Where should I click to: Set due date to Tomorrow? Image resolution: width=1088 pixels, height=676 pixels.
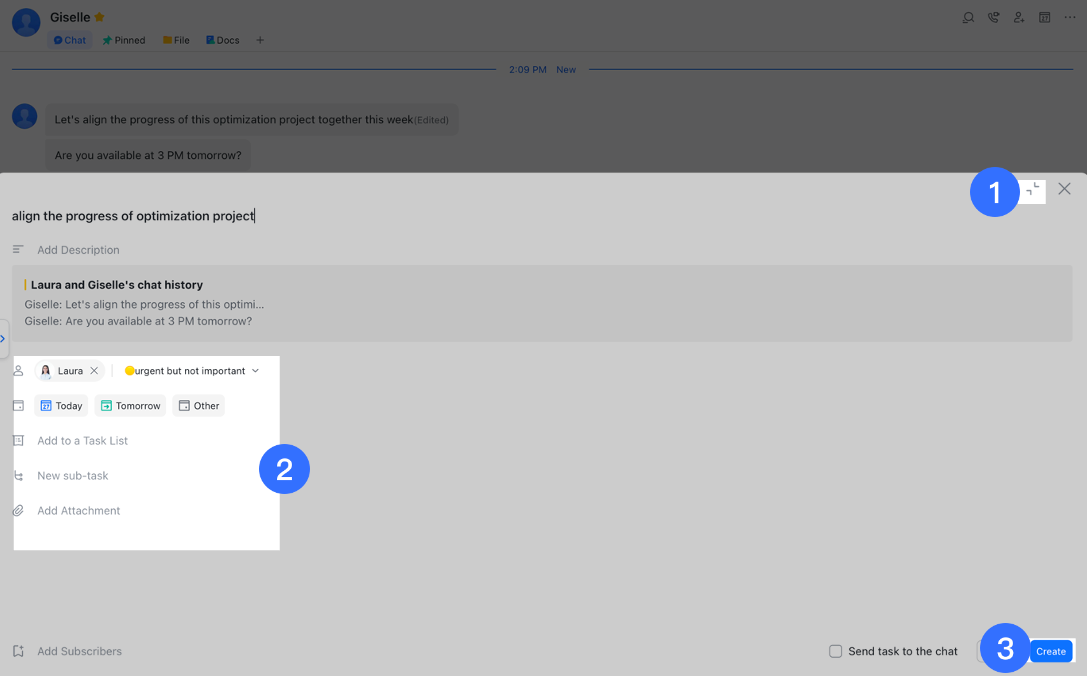pos(130,405)
